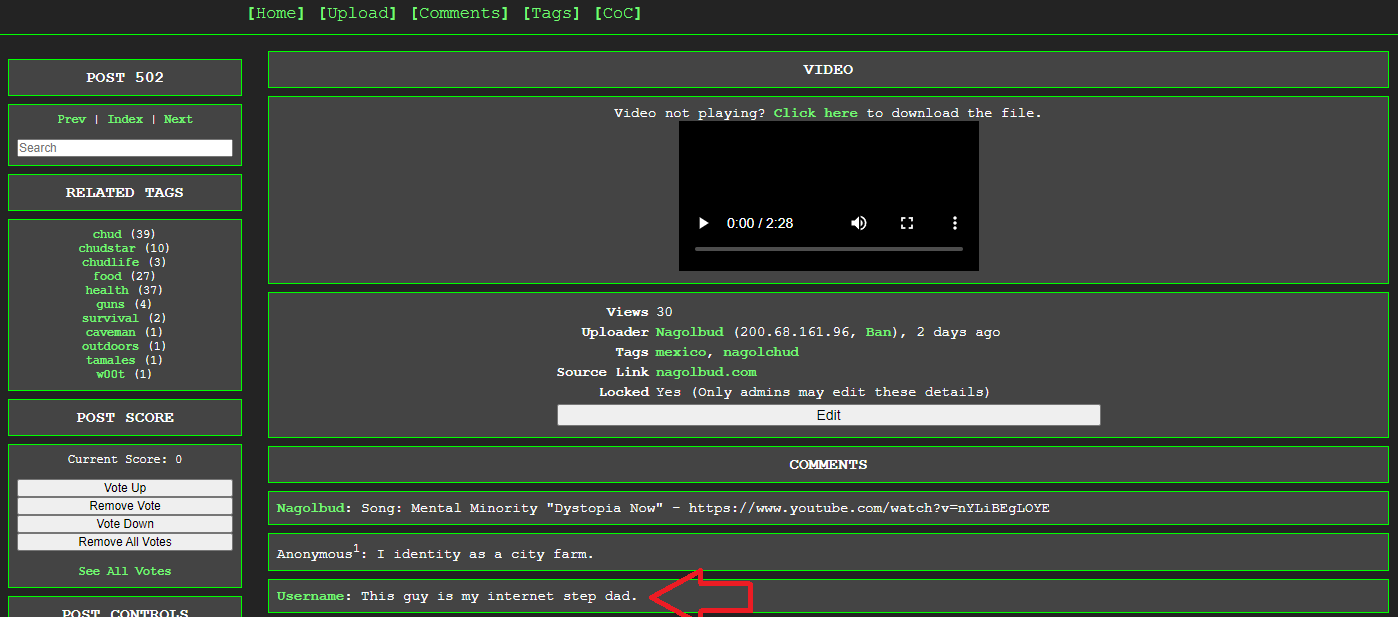The width and height of the screenshot is (1398, 617).
Task: Mute the video volume
Action: coord(859,223)
